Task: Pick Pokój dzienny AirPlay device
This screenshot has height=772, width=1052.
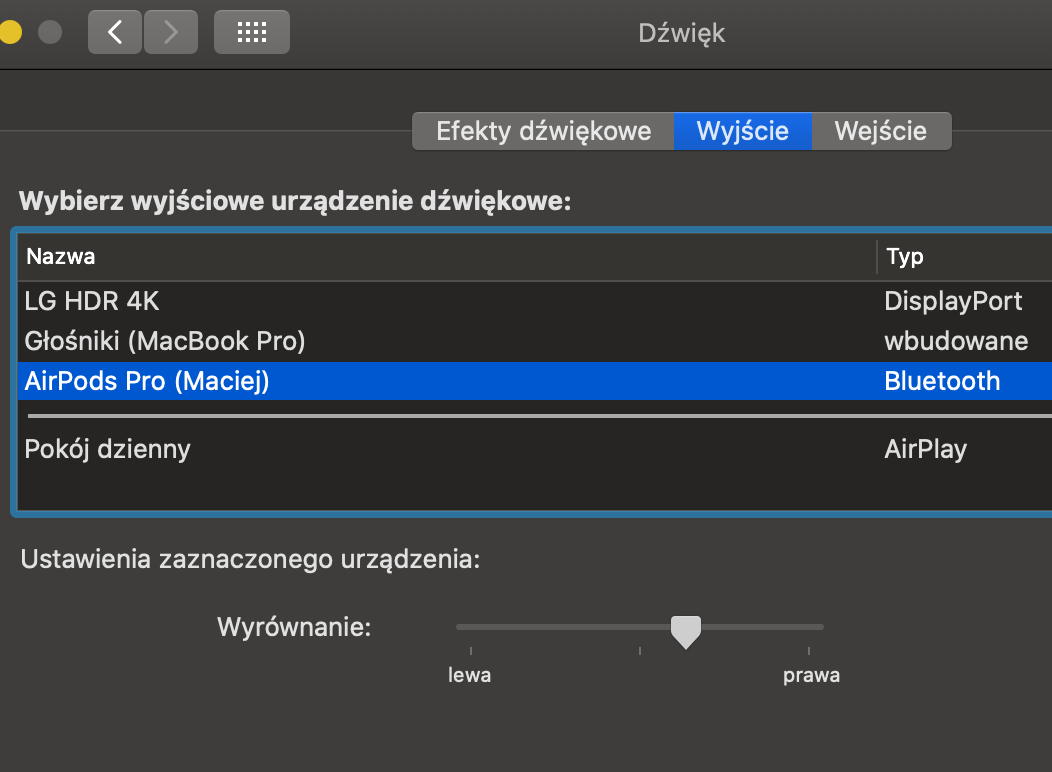Action: pyautogui.click(x=107, y=449)
